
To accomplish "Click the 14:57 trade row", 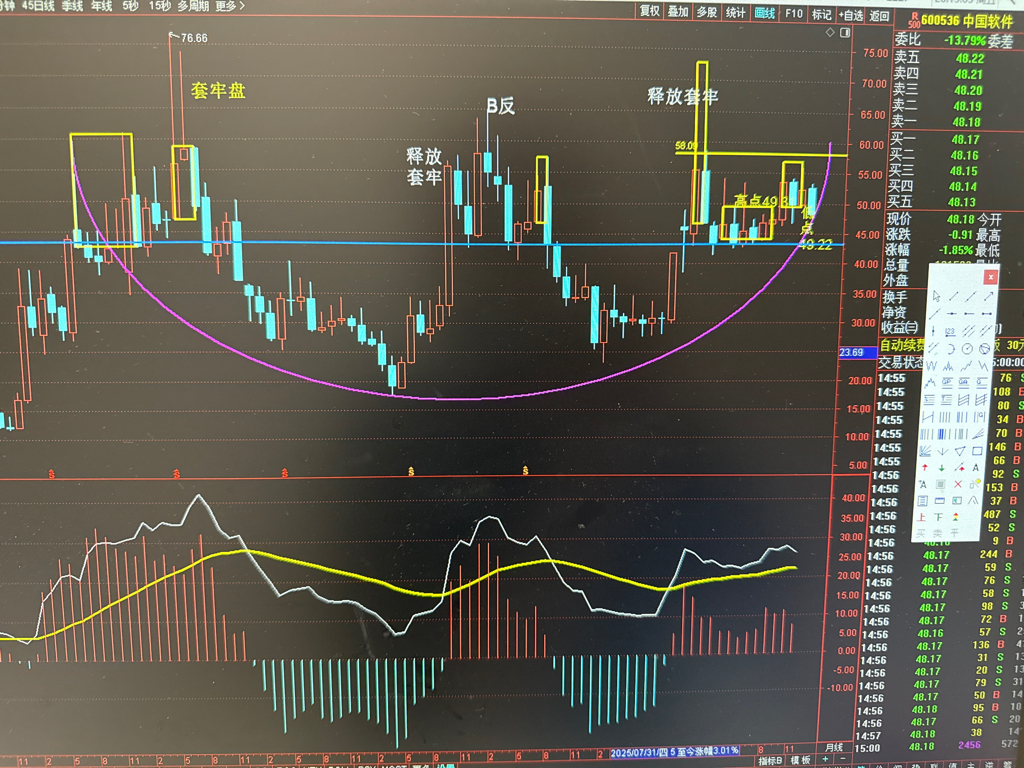I will tap(939, 735).
